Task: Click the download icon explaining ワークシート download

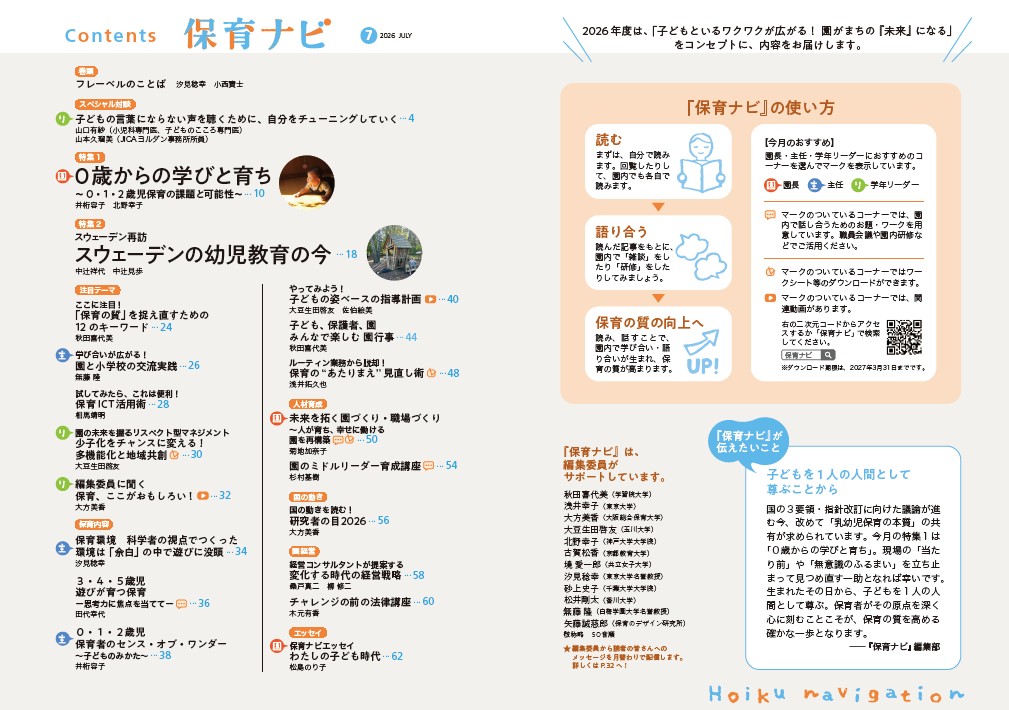Action: [770, 272]
